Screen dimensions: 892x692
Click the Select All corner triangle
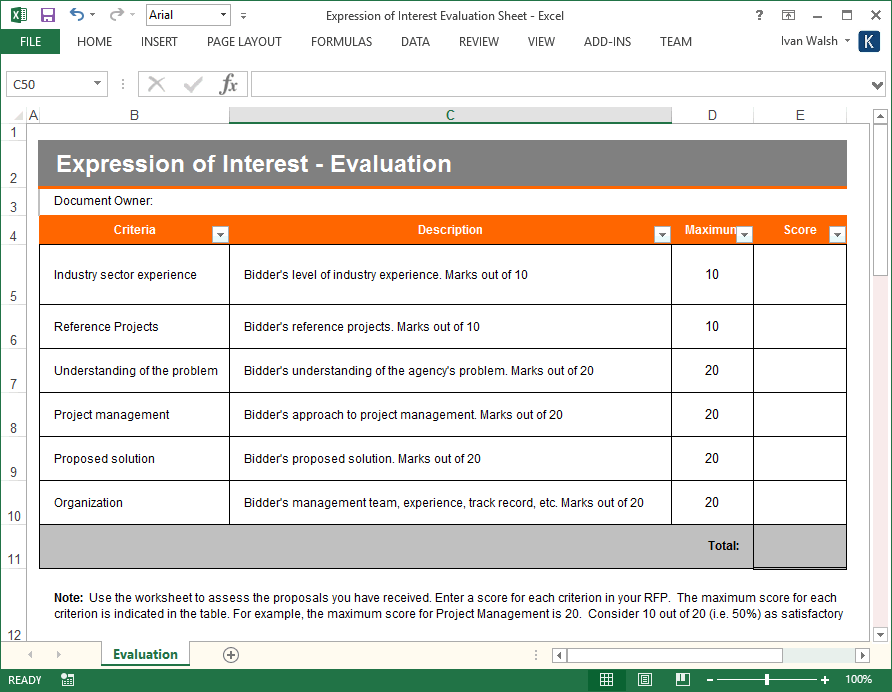19,116
